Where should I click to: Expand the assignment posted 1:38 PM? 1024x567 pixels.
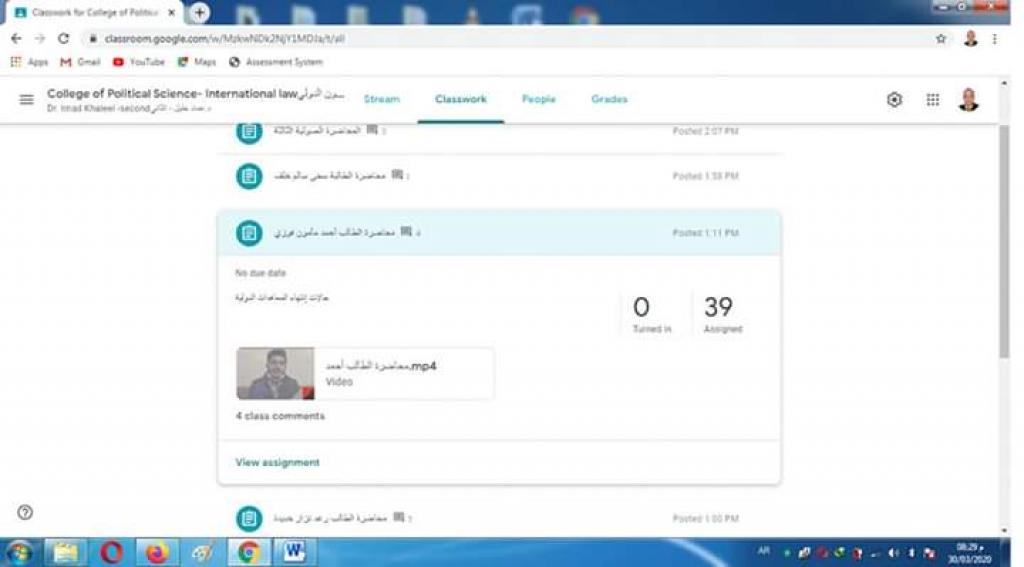point(498,176)
